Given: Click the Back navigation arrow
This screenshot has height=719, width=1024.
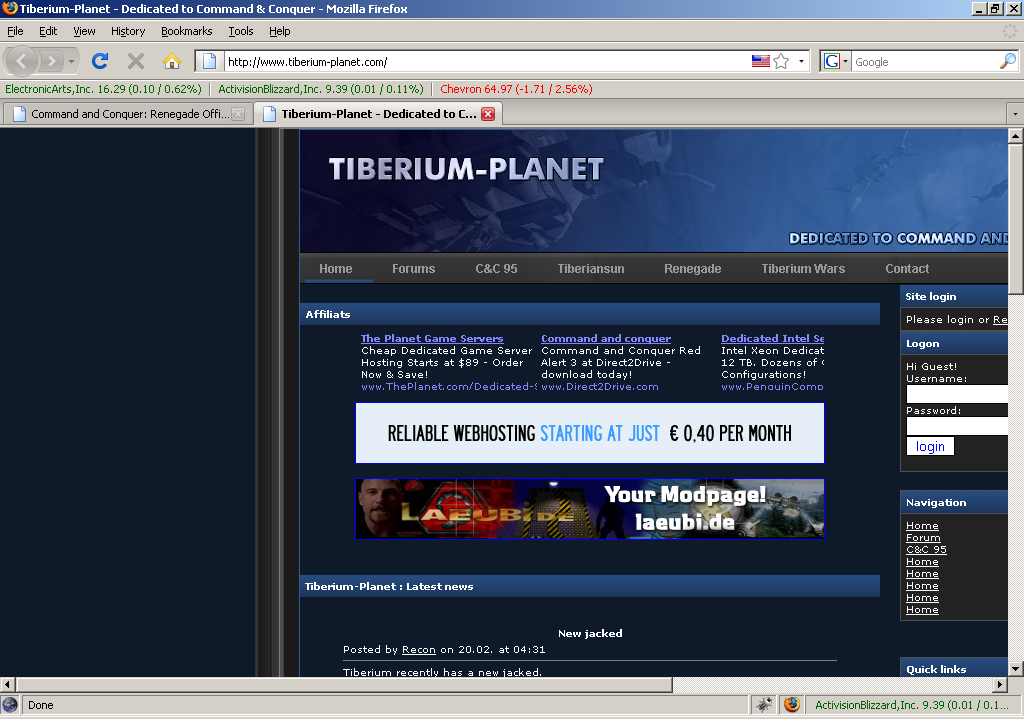Looking at the screenshot, I should pyautogui.click(x=22, y=61).
